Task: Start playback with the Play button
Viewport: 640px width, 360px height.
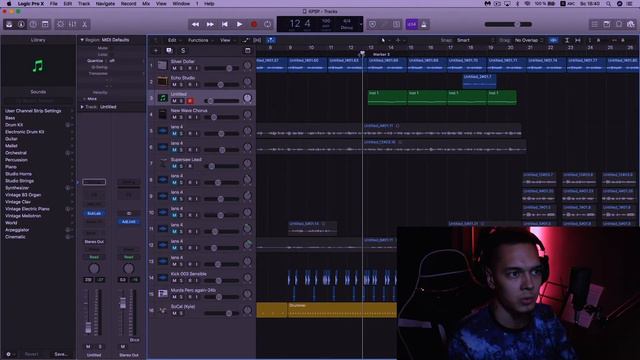Action: [239, 24]
